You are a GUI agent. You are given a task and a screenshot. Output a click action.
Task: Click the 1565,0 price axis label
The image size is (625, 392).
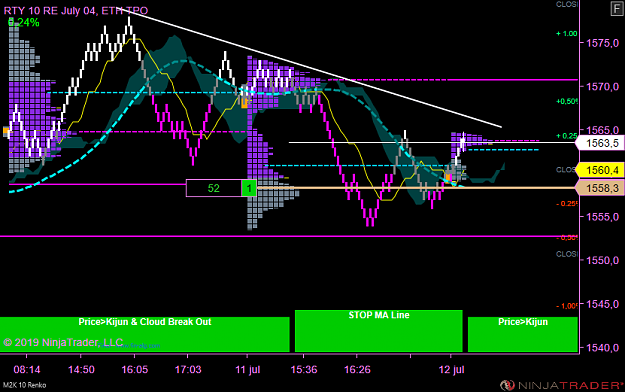tap(602, 130)
